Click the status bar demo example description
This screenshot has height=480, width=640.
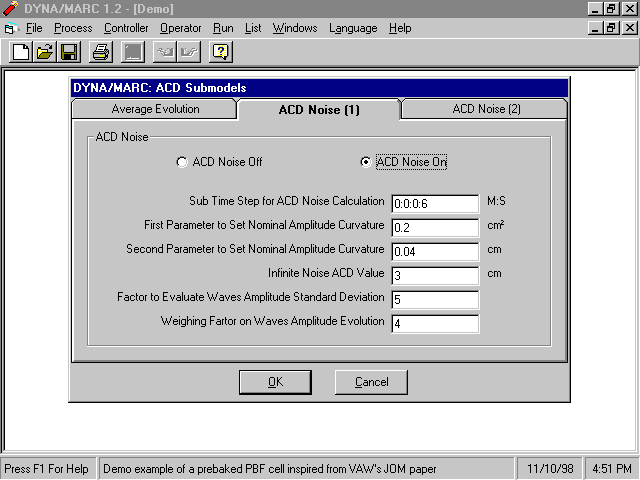pyautogui.click(x=269, y=469)
